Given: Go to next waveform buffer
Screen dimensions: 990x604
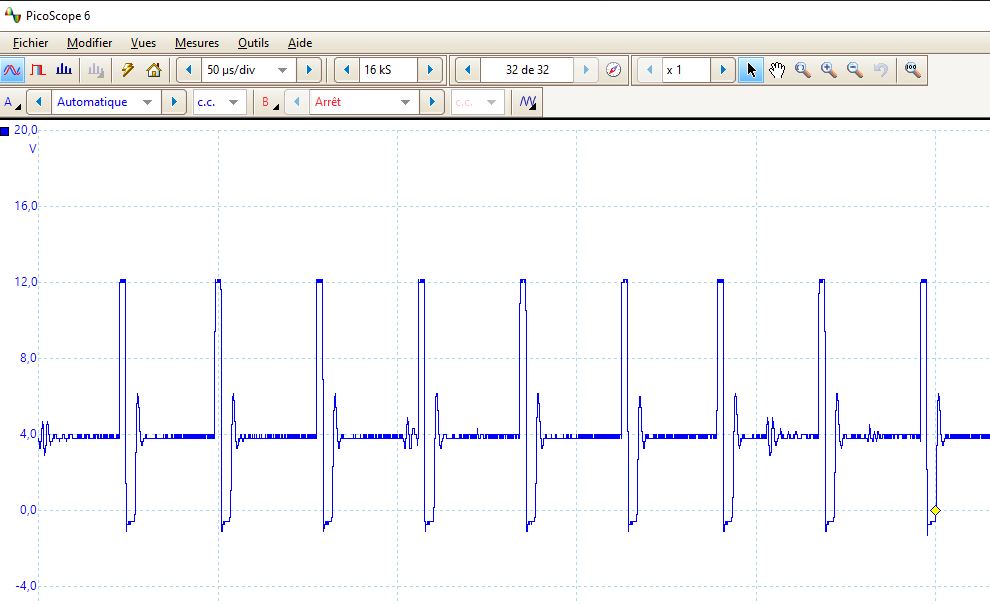Looking at the screenshot, I should click(x=586, y=69).
